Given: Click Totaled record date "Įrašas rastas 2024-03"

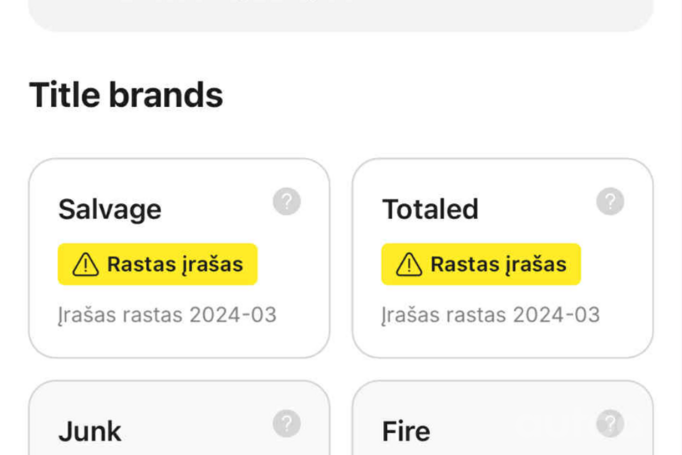Looking at the screenshot, I should click(490, 315).
